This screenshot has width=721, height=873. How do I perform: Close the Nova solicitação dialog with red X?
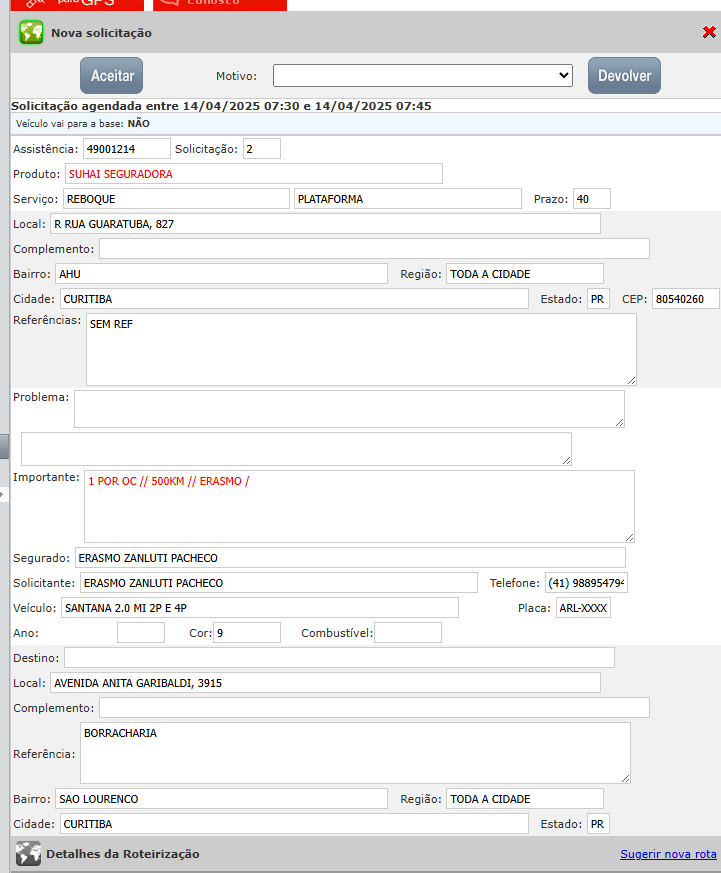click(x=709, y=32)
